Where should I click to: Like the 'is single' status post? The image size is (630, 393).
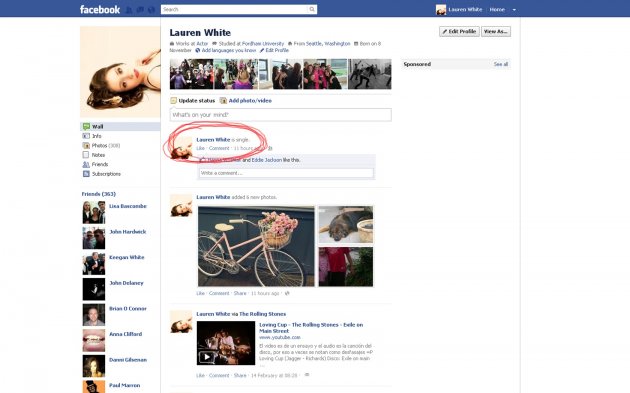click(x=200, y=148)
